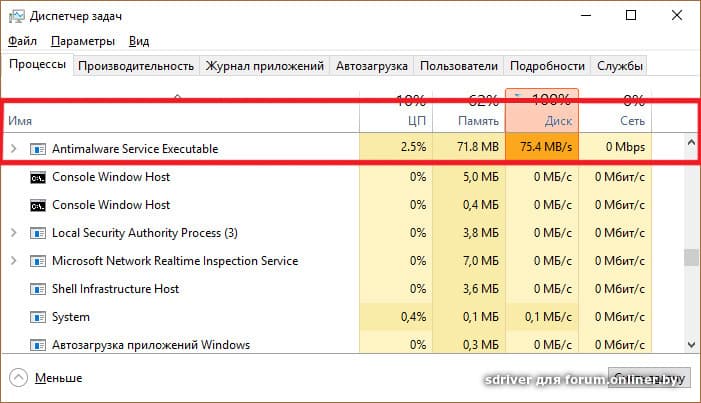Click the first Console Window Host icon
This screenshot has width=701, height=403.
pyautogui.click(x=38, y=177)
